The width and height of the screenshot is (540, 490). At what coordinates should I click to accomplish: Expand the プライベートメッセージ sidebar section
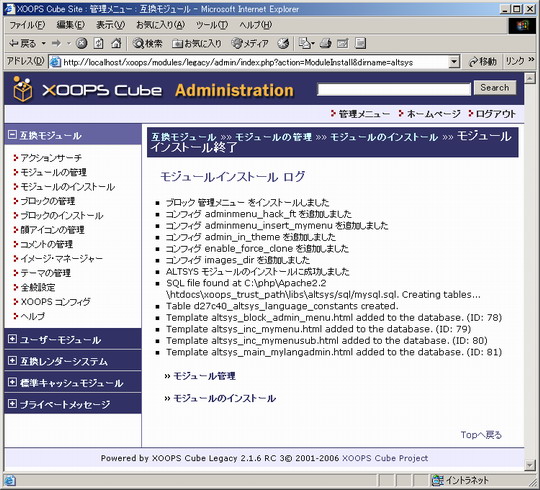[12, 404]
